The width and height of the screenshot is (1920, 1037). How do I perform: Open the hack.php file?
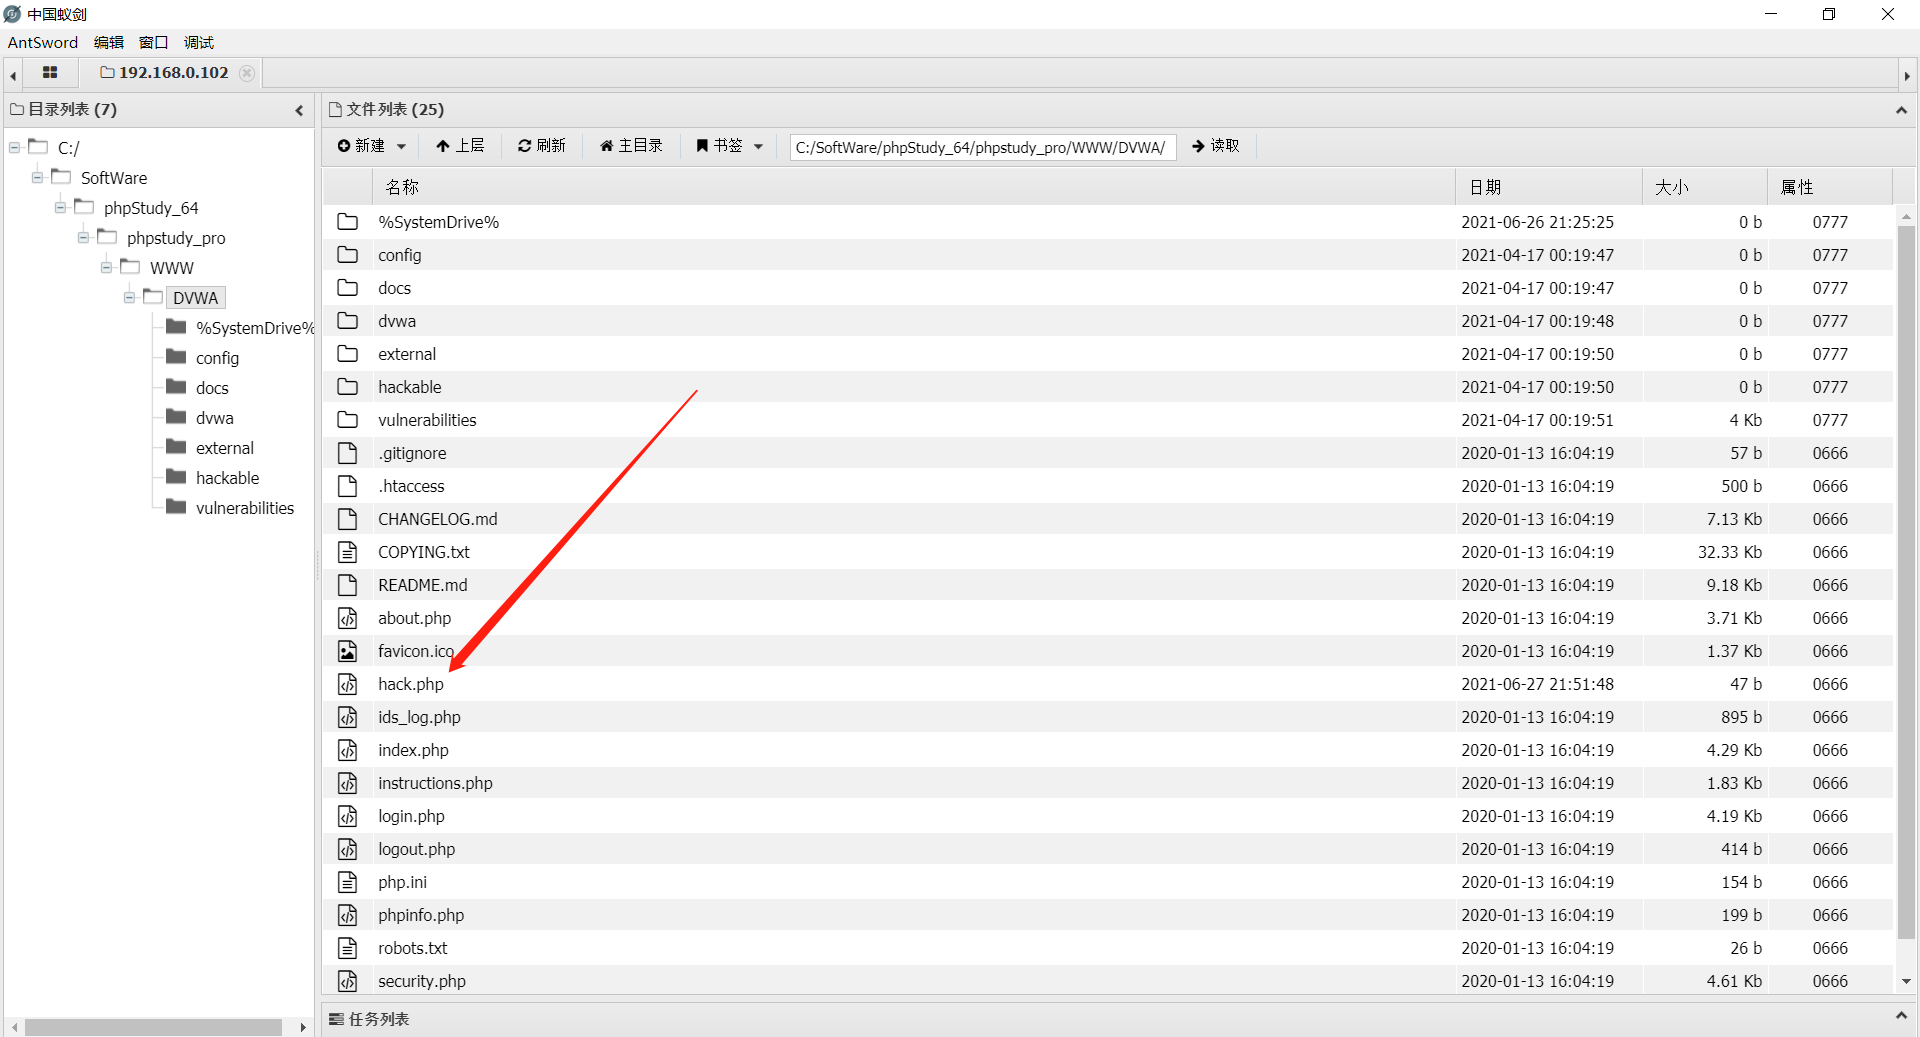410,684
